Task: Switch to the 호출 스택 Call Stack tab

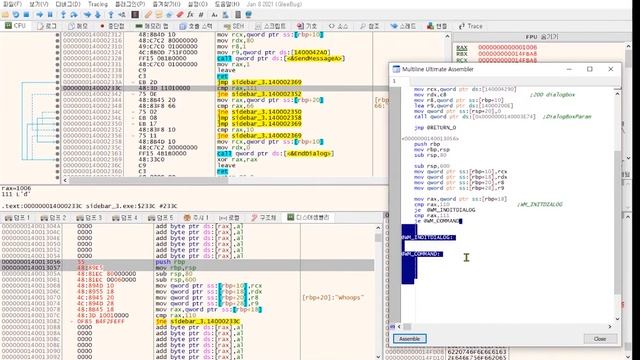Action: 196,26
